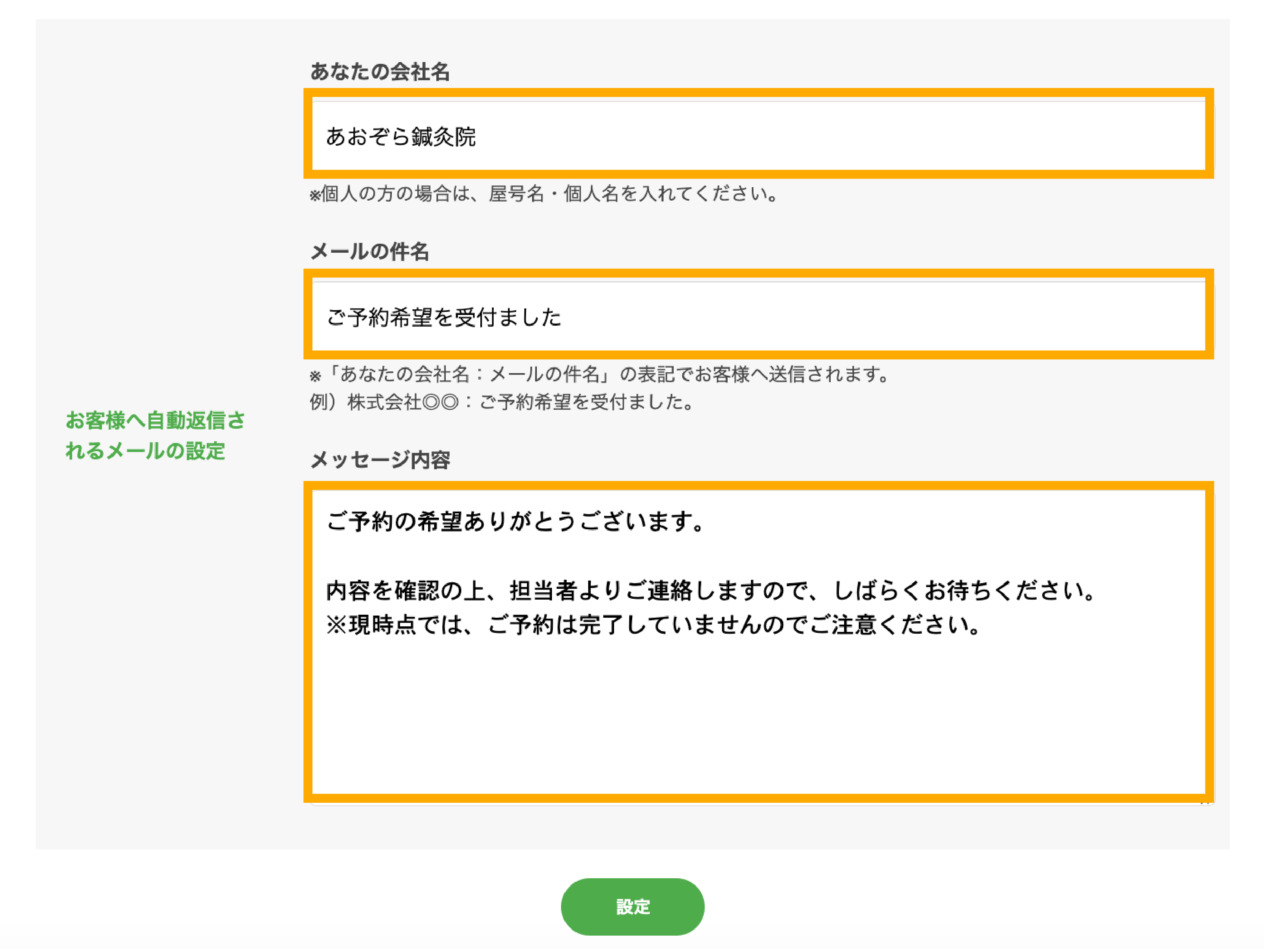Focus the メールの件名 input field
1264x949 pixels.
click(757, 316)
